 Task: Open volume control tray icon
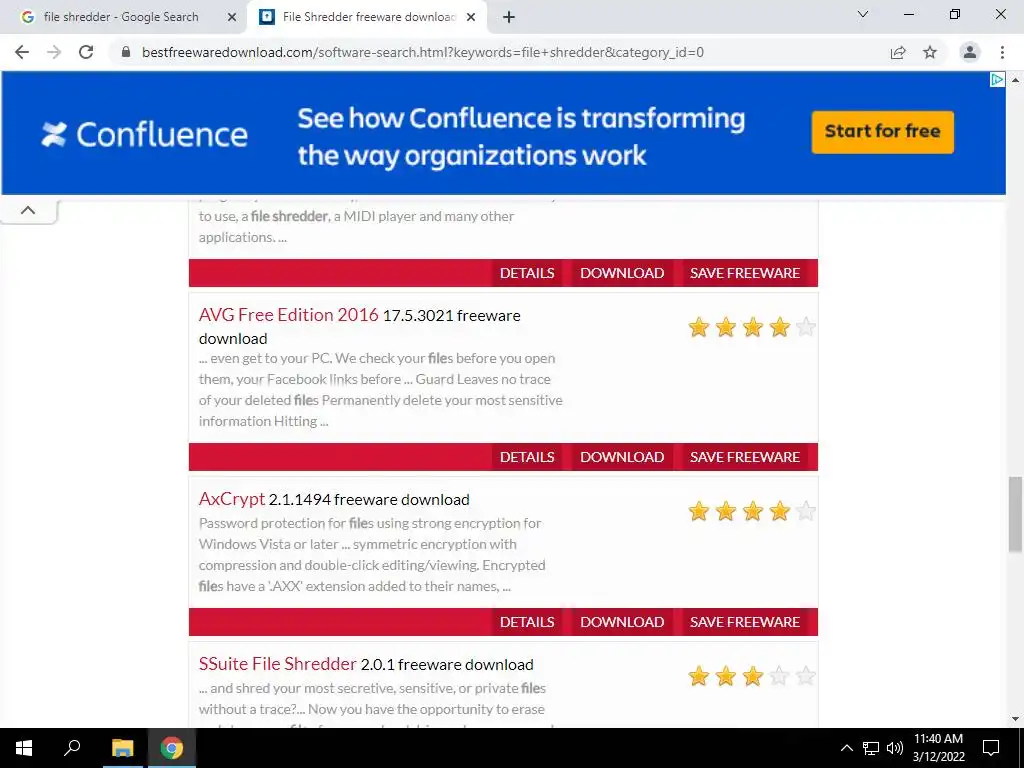[895, 748]
